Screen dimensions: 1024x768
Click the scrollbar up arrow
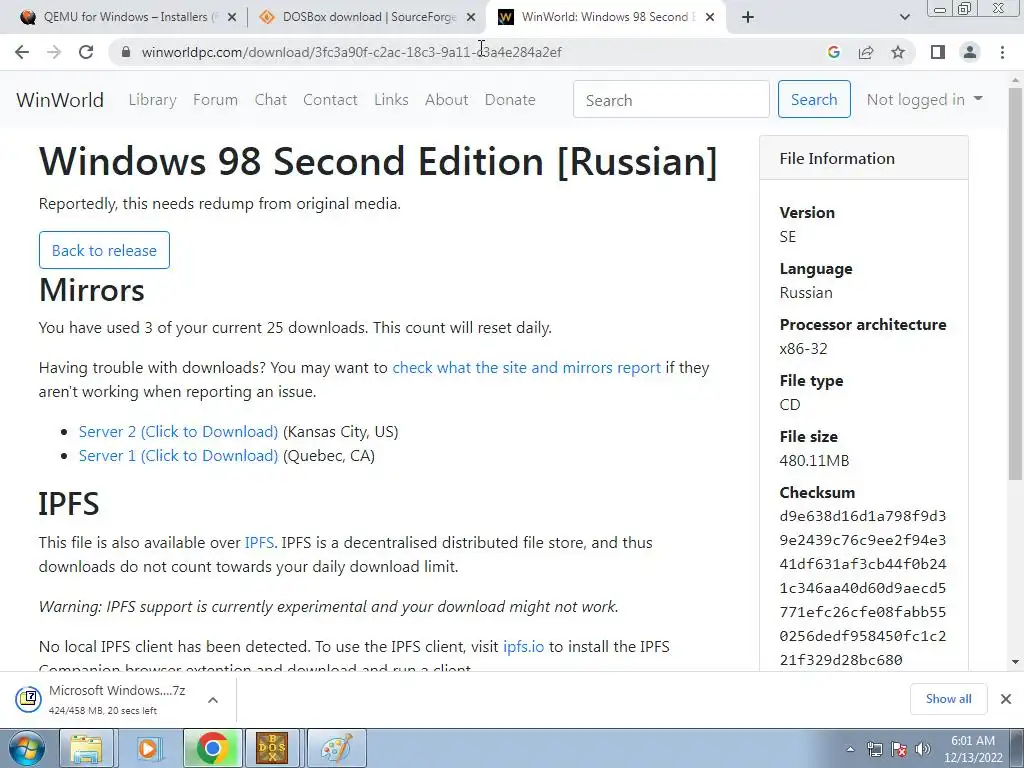coord(1015,79)
